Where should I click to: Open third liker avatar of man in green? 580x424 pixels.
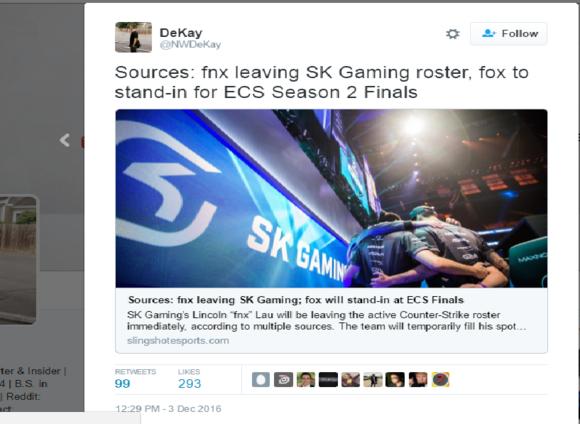pos(306,380)
